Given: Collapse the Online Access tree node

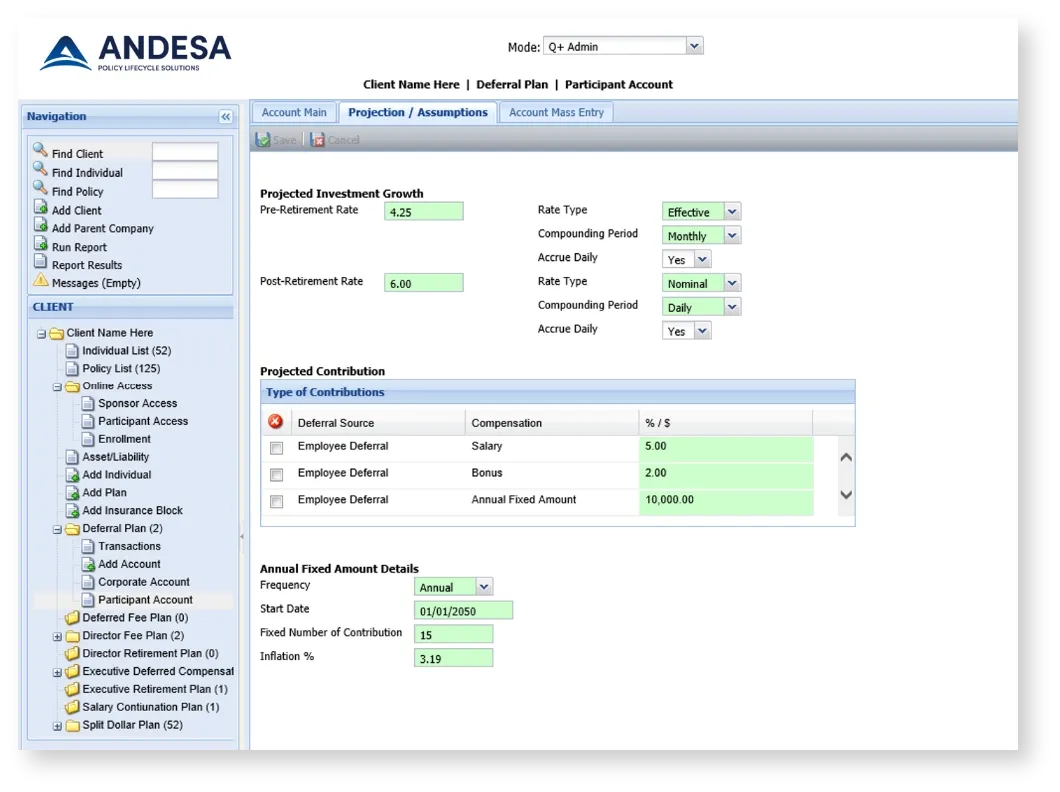Looking at the screenshot, I should (57, 387).
